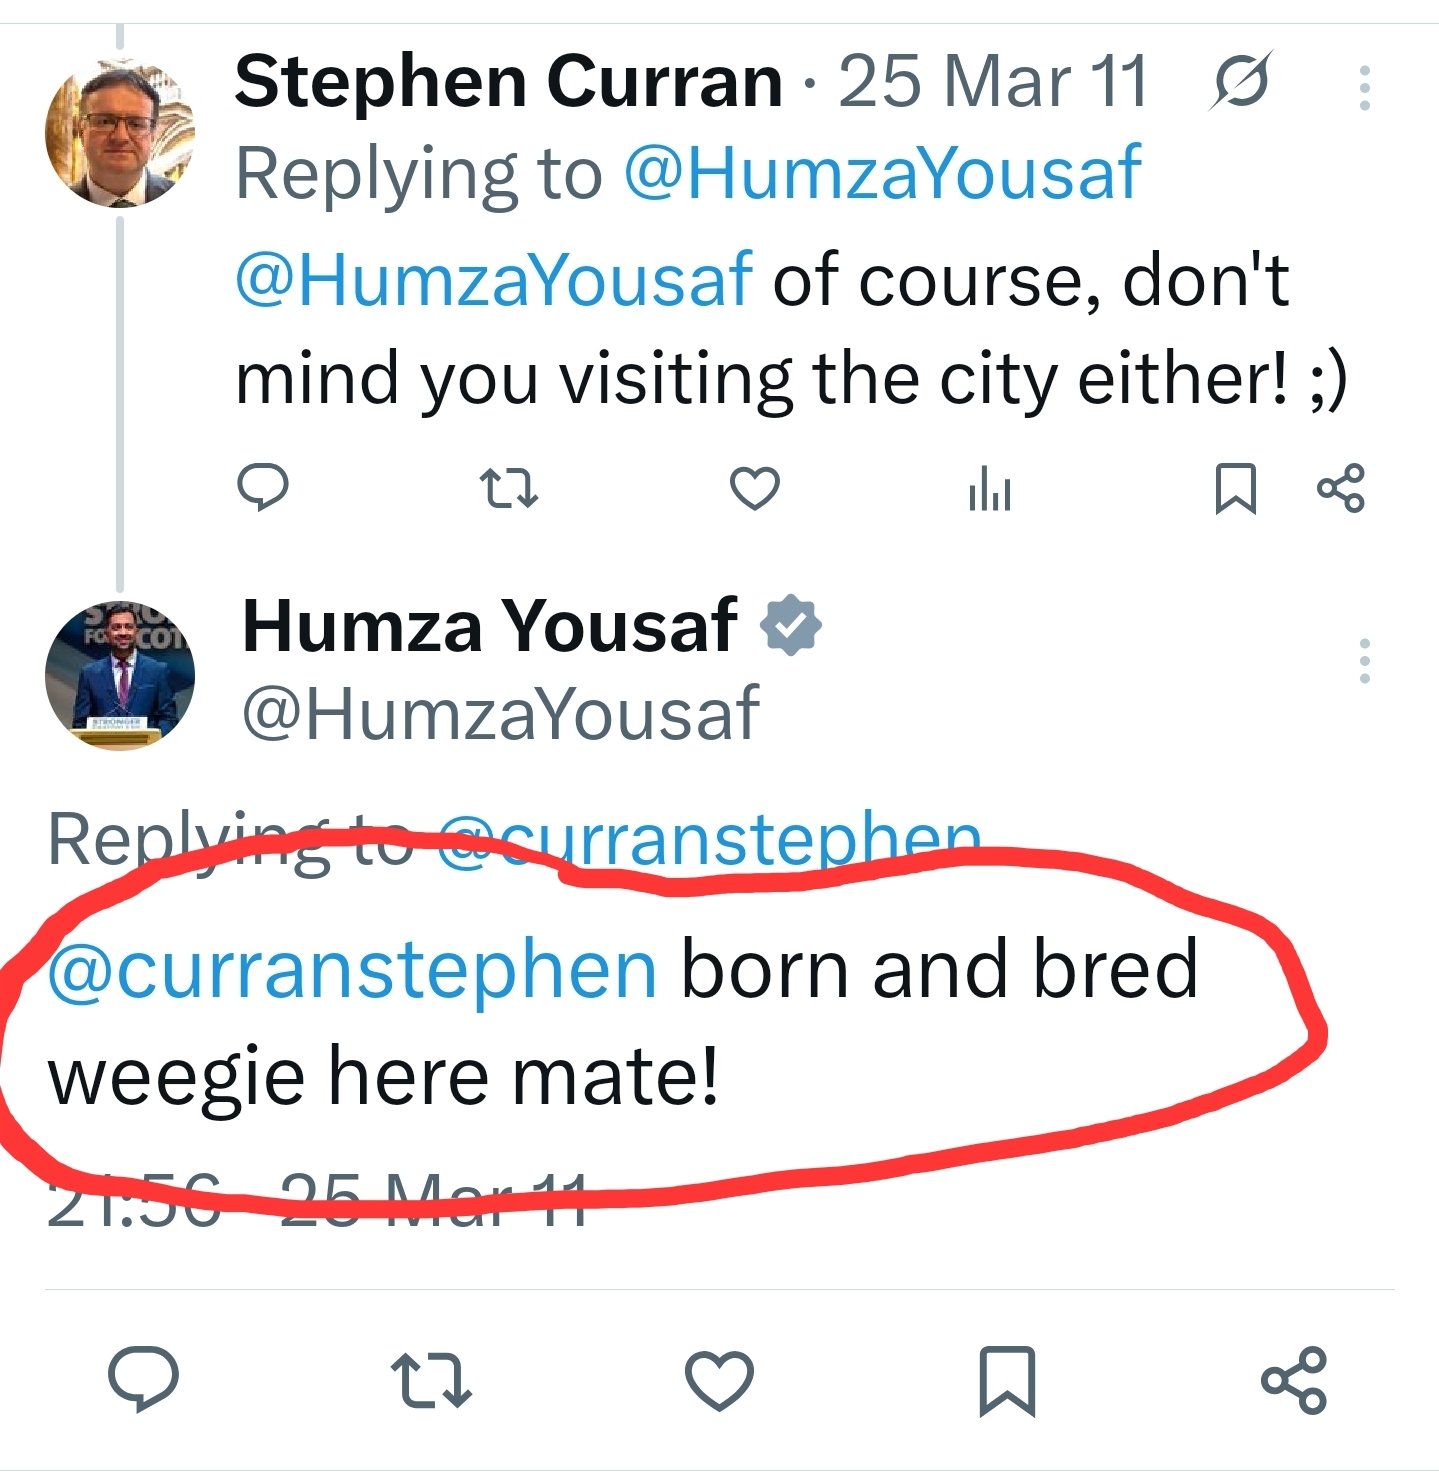This screenshot has height=1481, width=1439.
Task: Retweet Humza Yousaf's tweet
Action: point(431,1380)
